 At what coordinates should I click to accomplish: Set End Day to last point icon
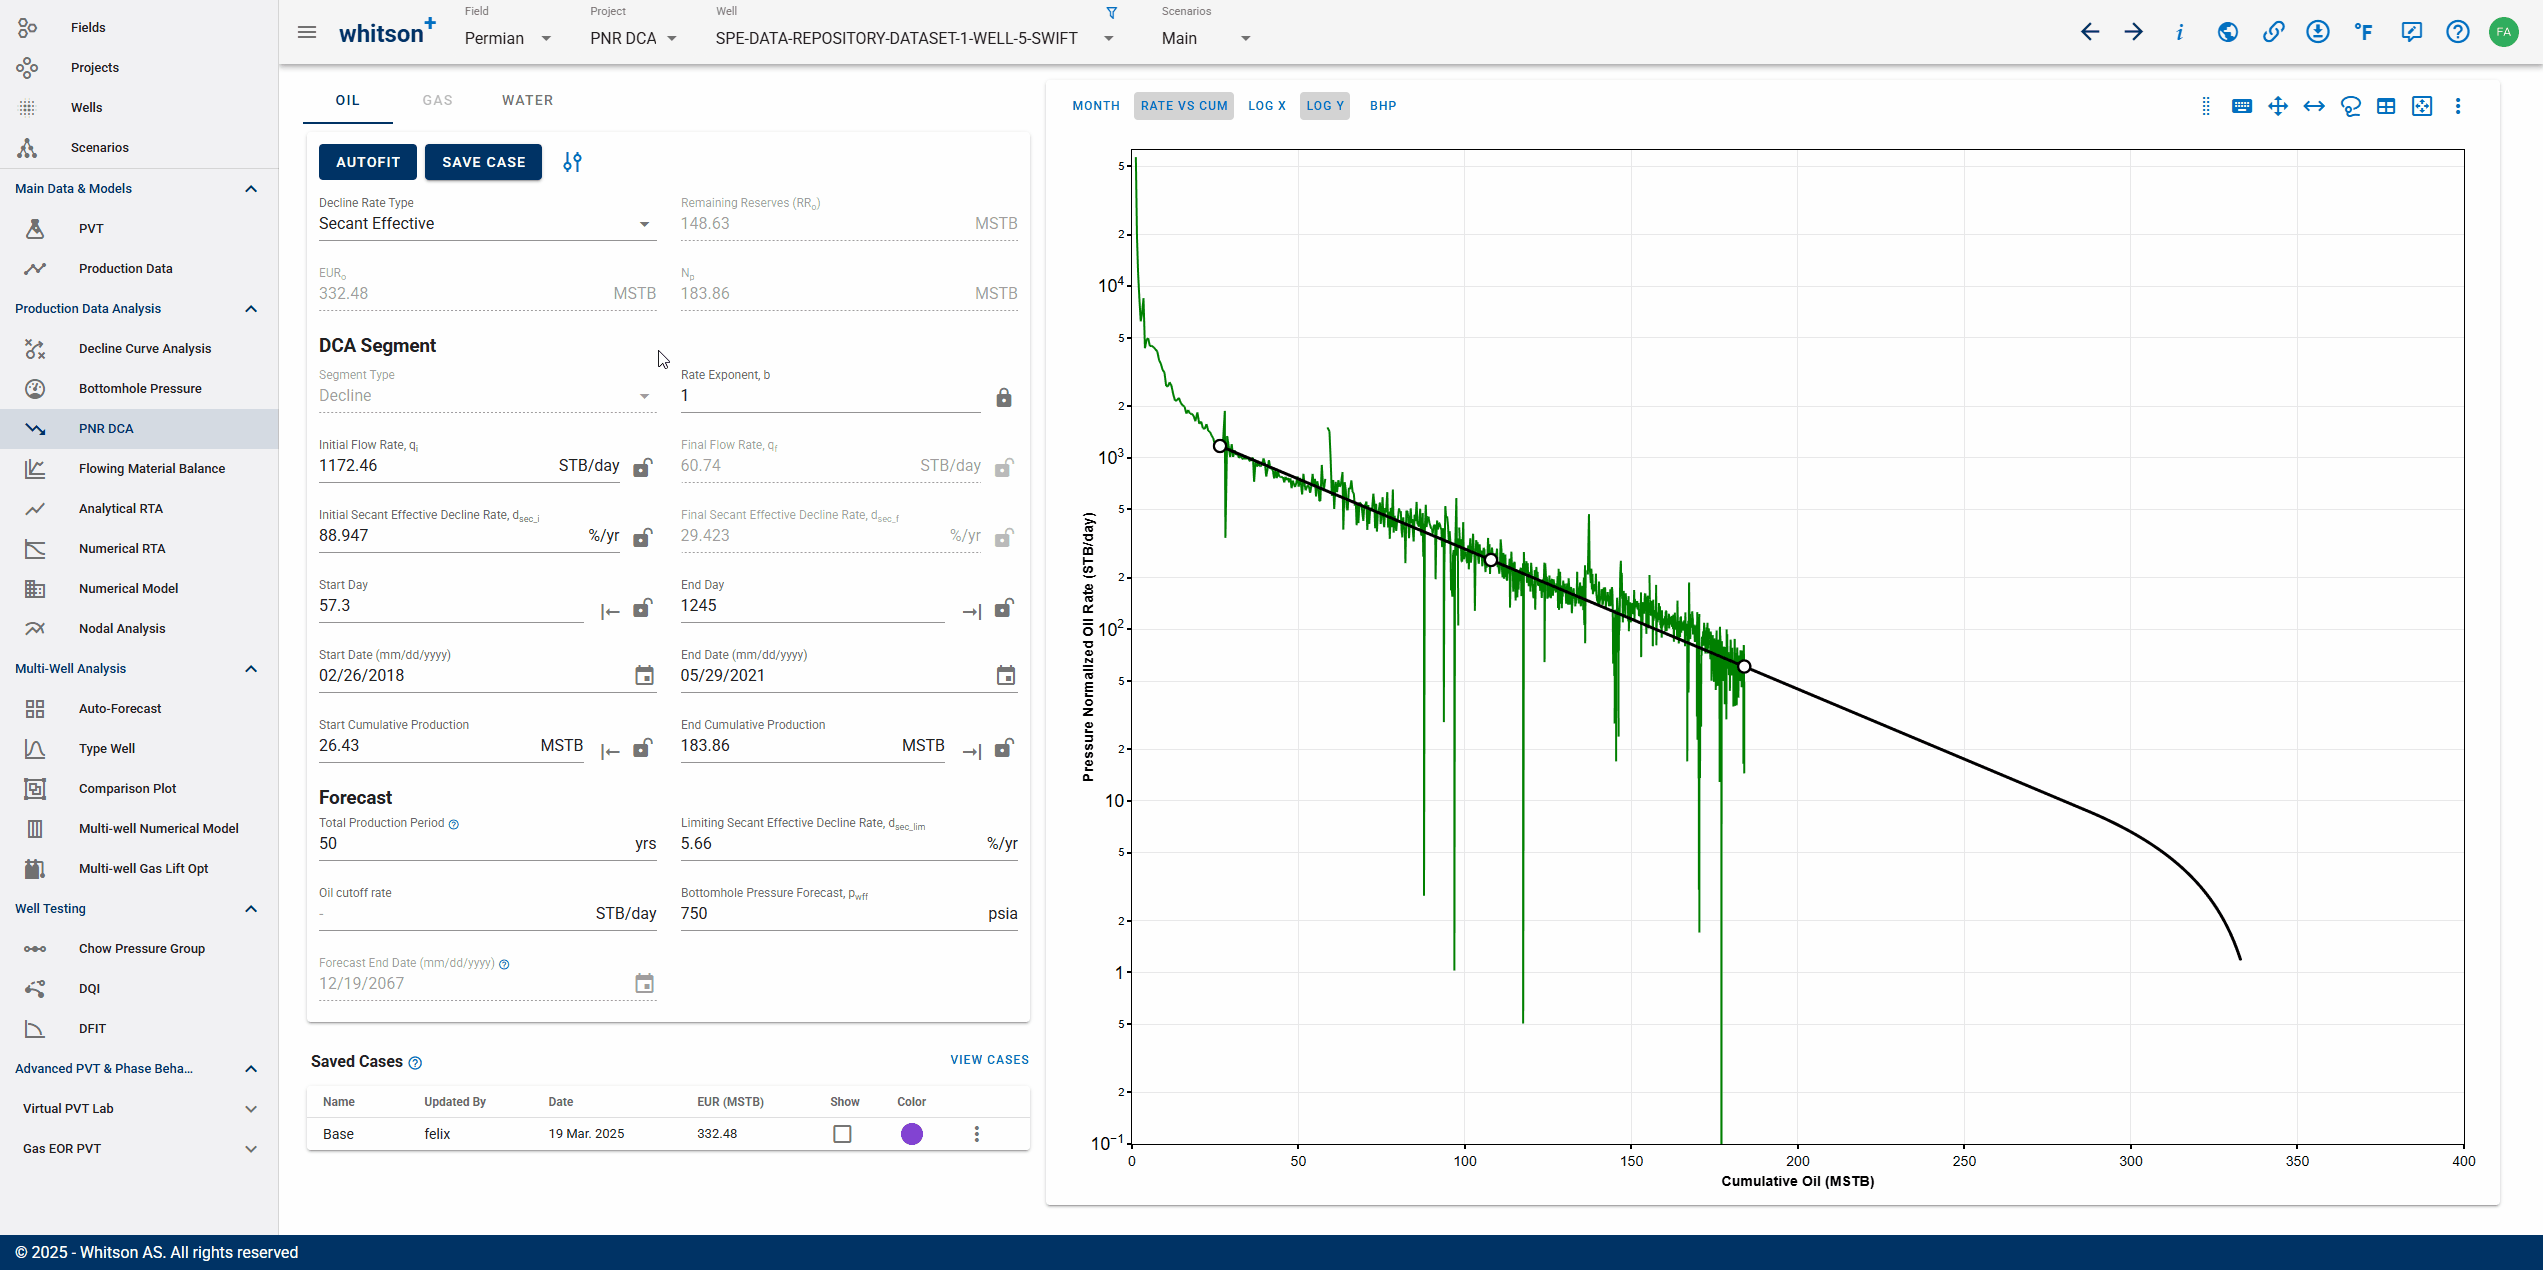pyautogui.click(x=971, y=611)
